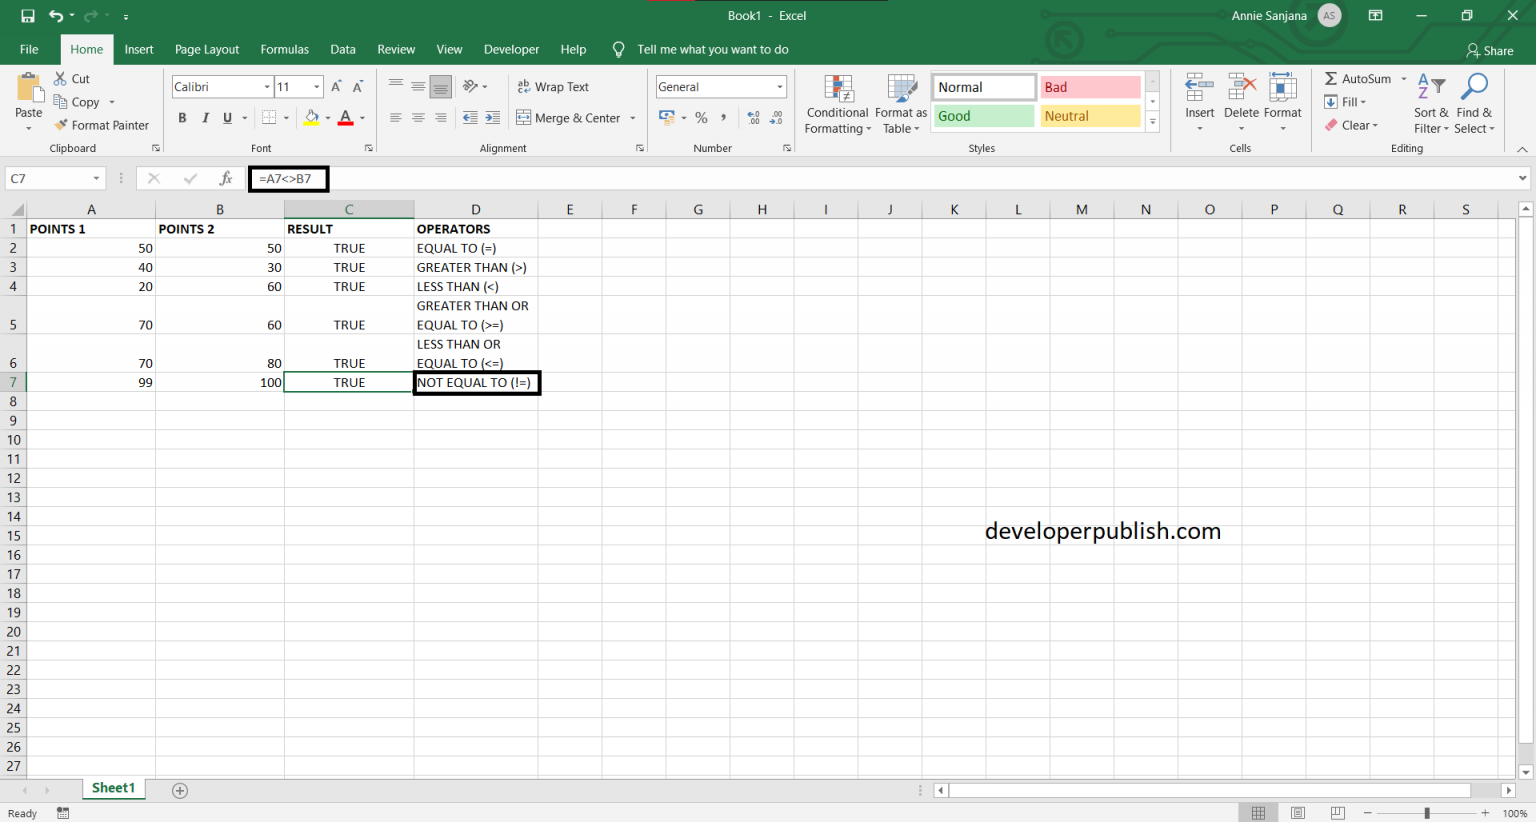The width and height of the screenshot is (1536, 822).
Task: Click the Increase Decimal icon
Action: pyautogui.click(x=752, y=117)
